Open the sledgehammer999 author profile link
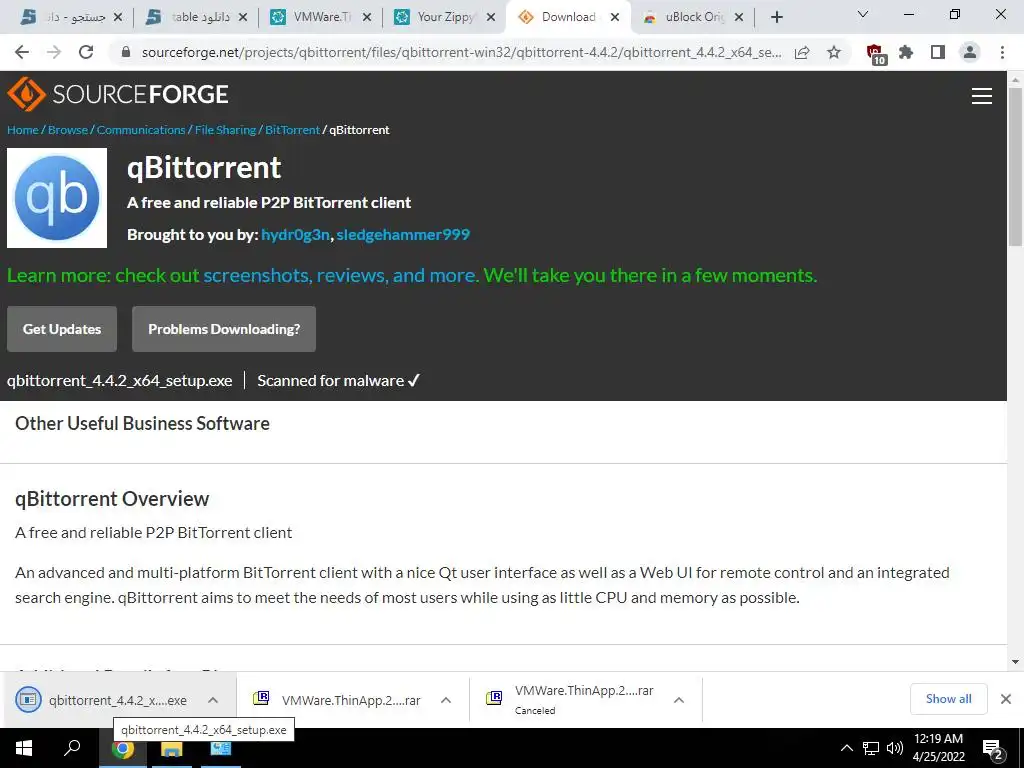The height and width of the screenshot is (768, 1024). pyautogui.click(x=403, y=234)
